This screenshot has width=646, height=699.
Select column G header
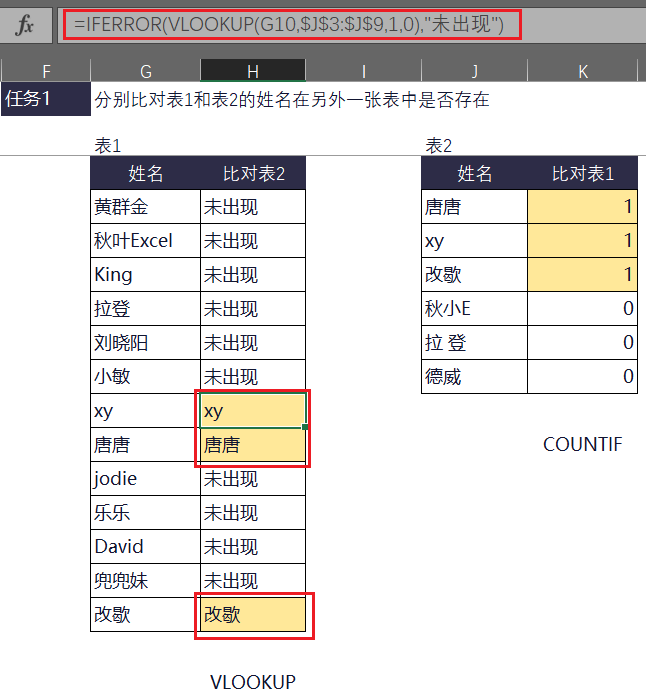click(146, 71)
